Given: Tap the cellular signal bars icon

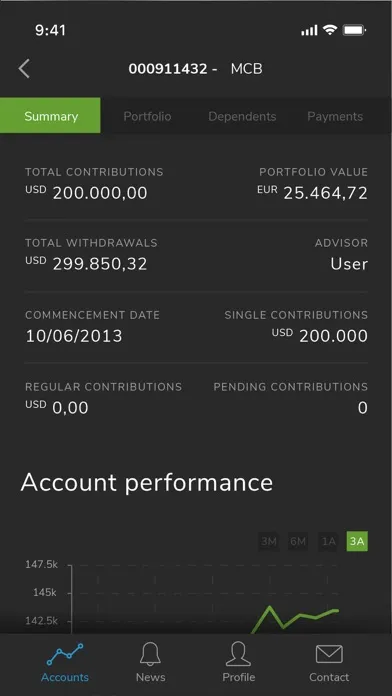Looking at the screenshot, I should tap(309, 30).
